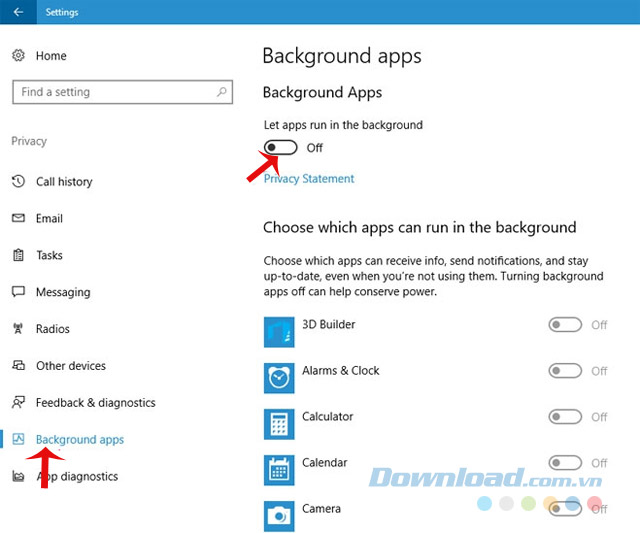This screenshot has width=640, height=533.
Task: Select Feedback & diagnostics in sidebar
Action: click(96, 403)
